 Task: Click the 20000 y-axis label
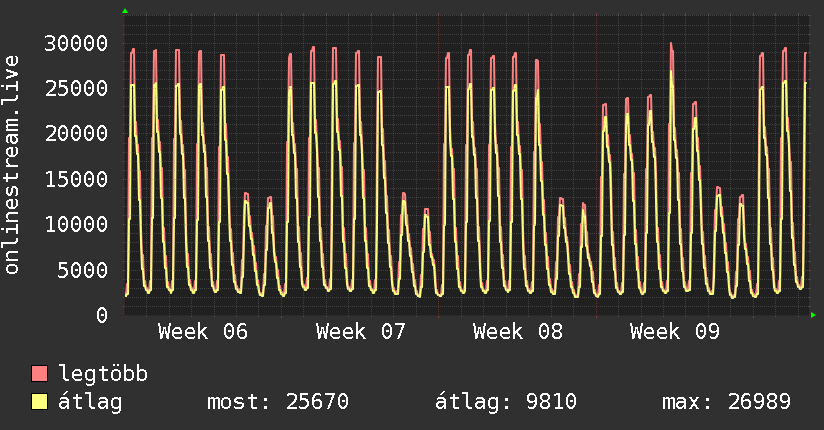pyautogui.click(x=76, y=134)
